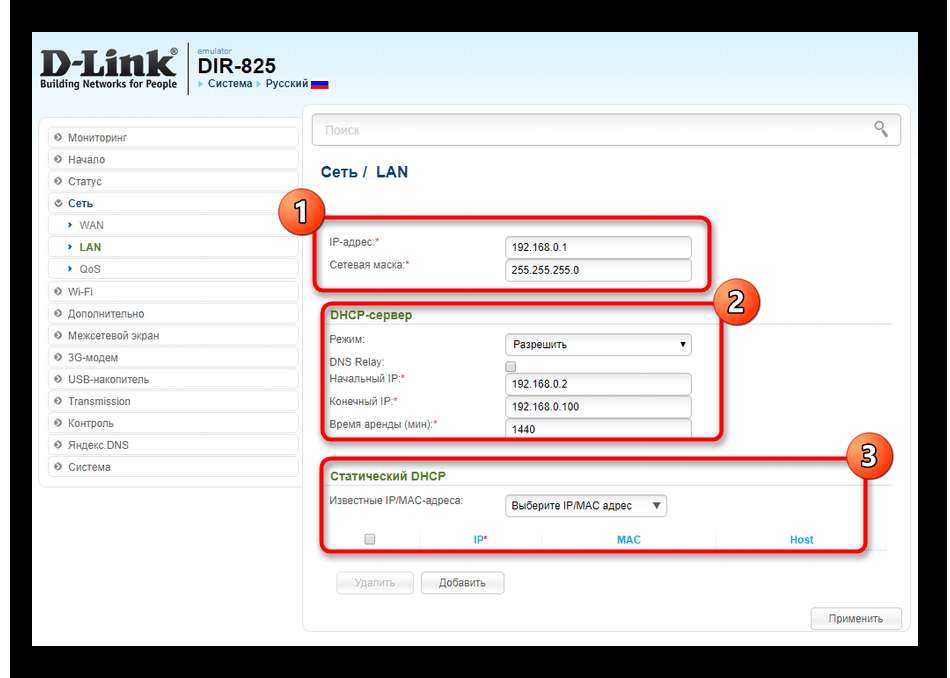Click bullet icon beside Межсетевой экран

coord(58,335)
